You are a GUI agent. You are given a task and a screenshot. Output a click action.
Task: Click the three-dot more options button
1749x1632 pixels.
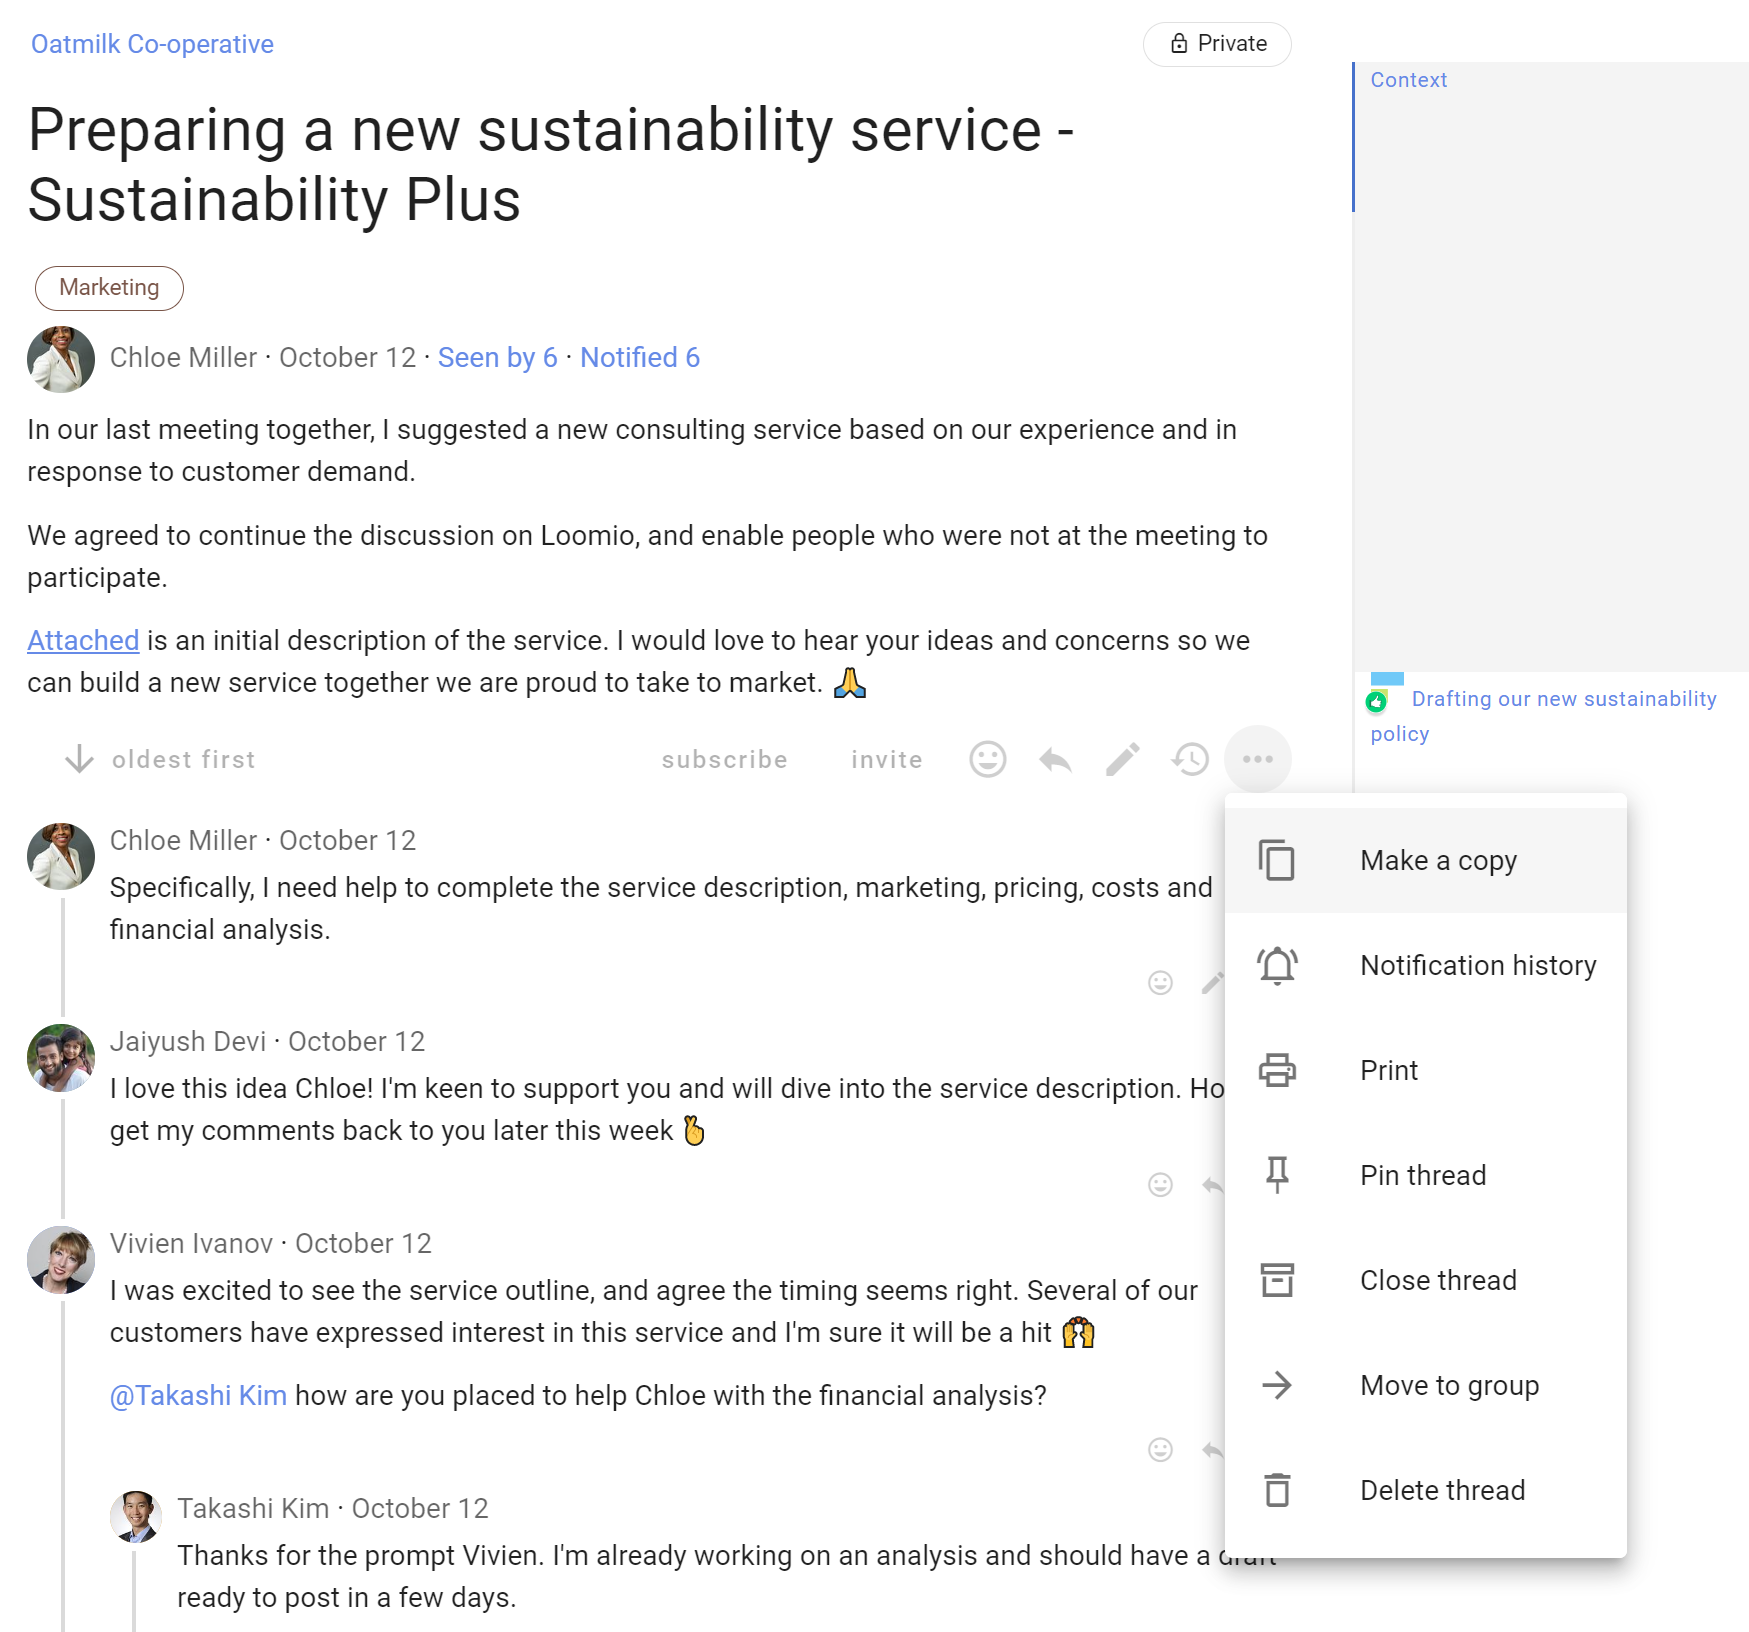click(x=1257, y=759)
